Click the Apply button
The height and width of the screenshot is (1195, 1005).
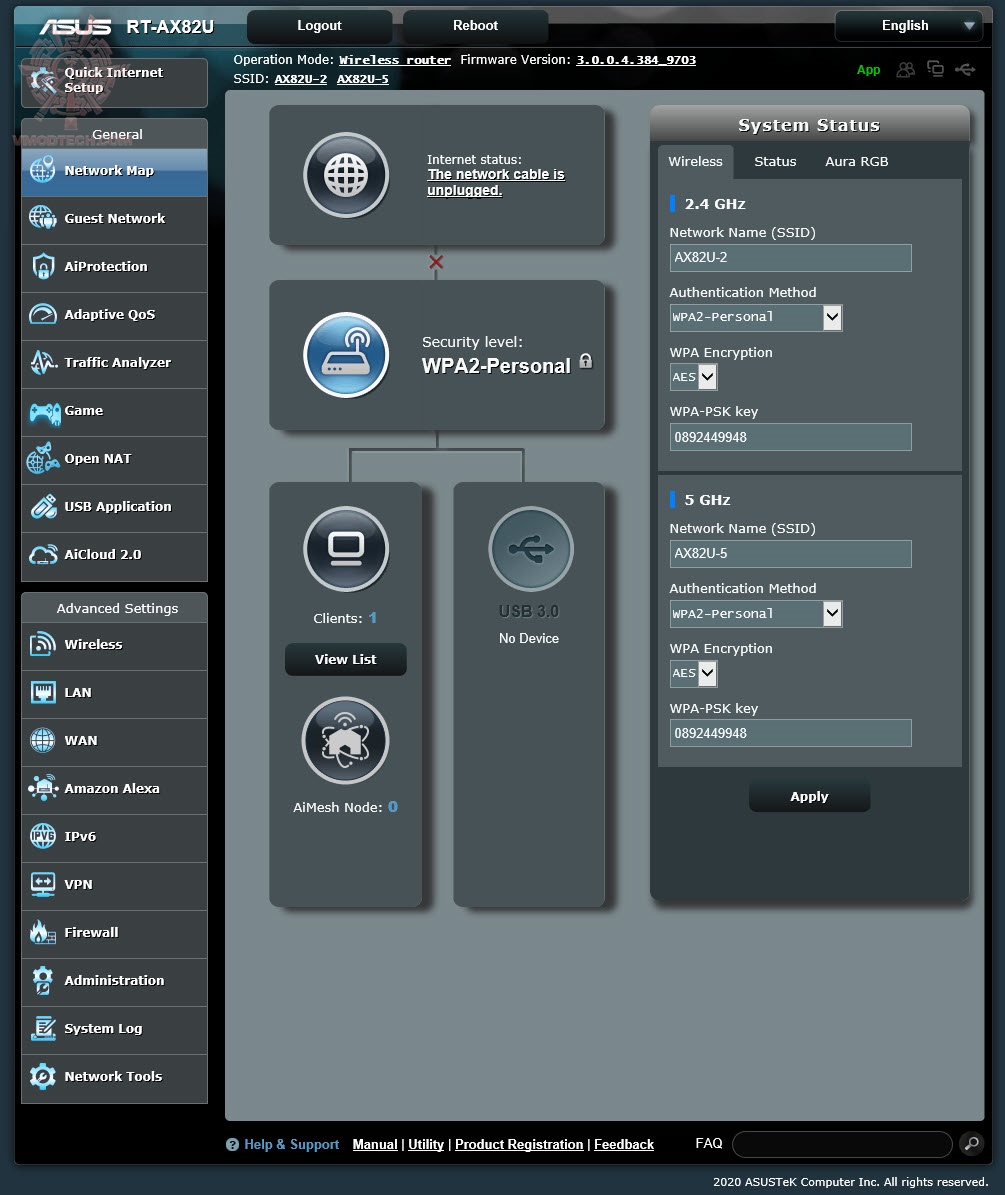tap(809, 796)
